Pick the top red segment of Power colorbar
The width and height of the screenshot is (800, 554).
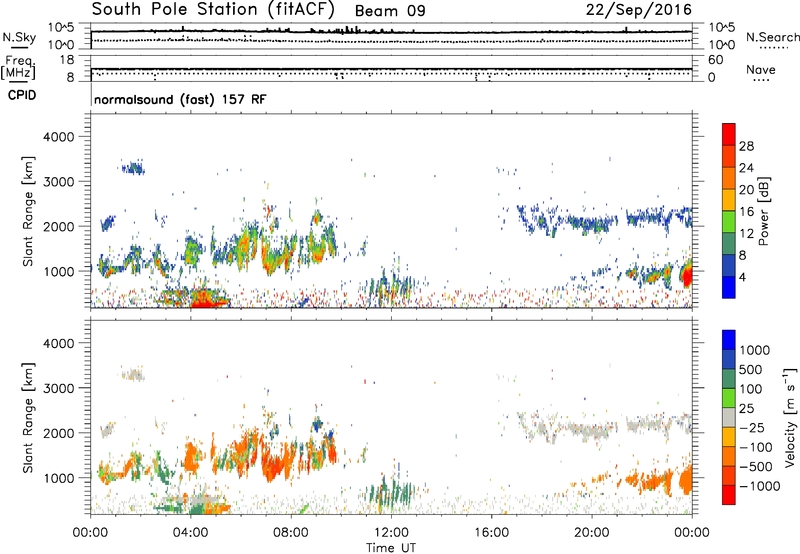[x=729, y=135]
